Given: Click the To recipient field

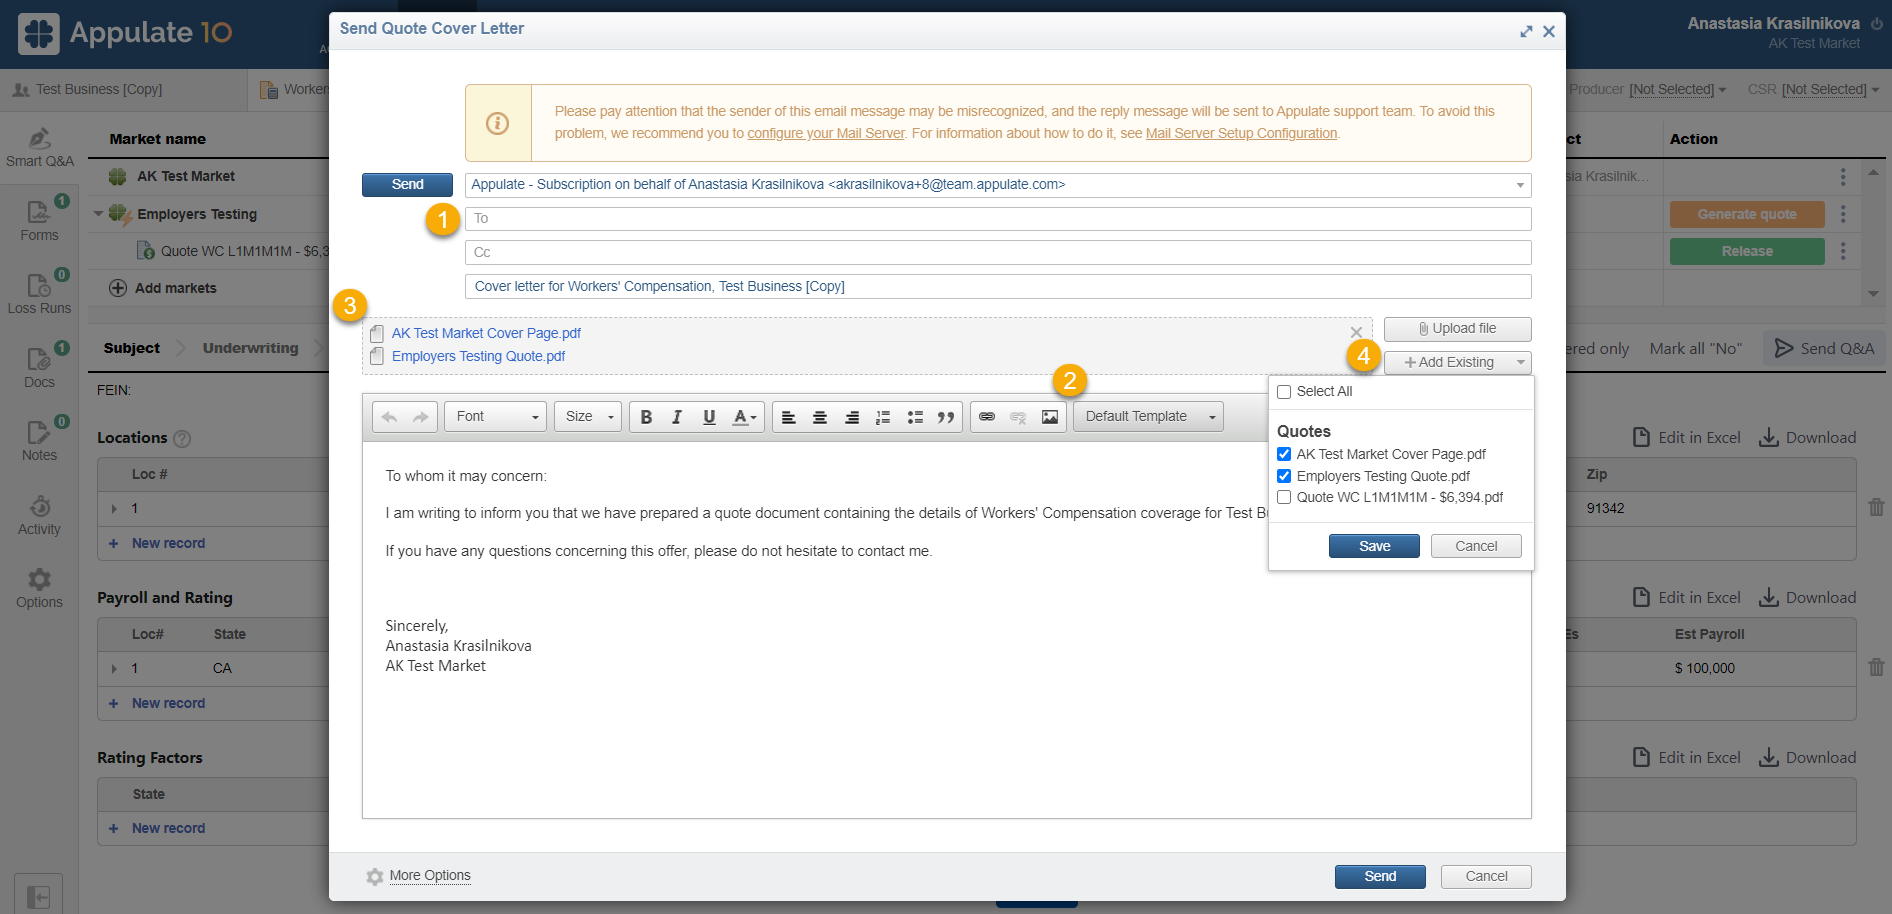Looking at the screenshot, I should click(x=998, y=219).
